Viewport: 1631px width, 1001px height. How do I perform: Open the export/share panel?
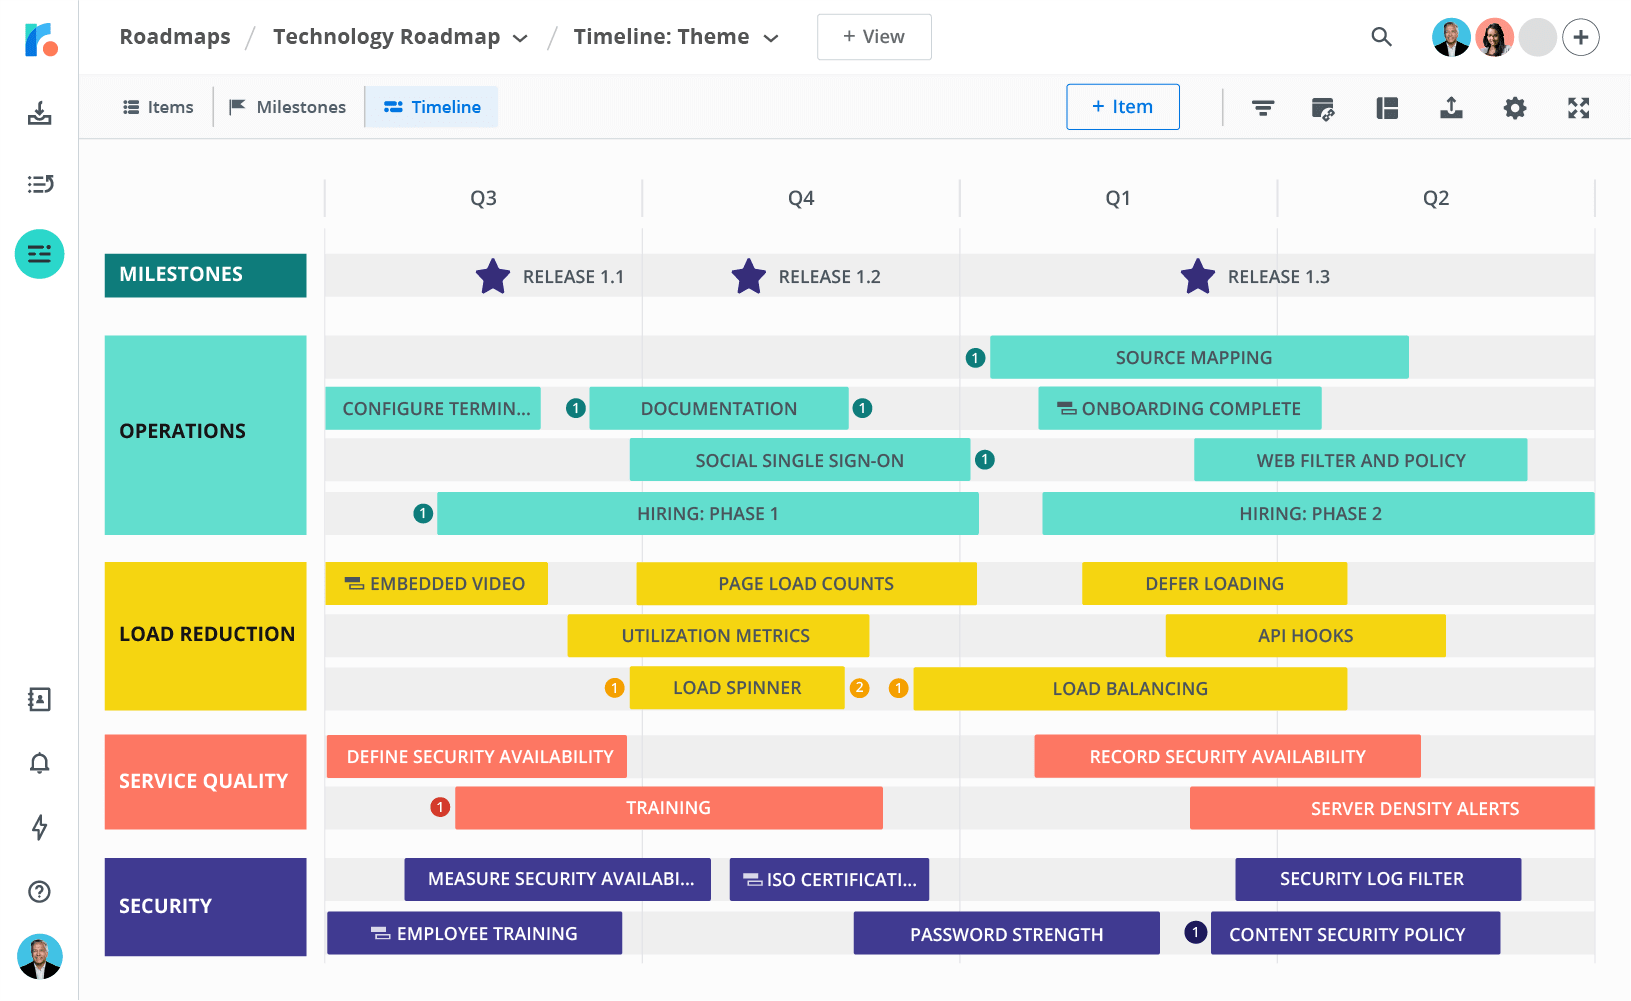(1451, 107)
